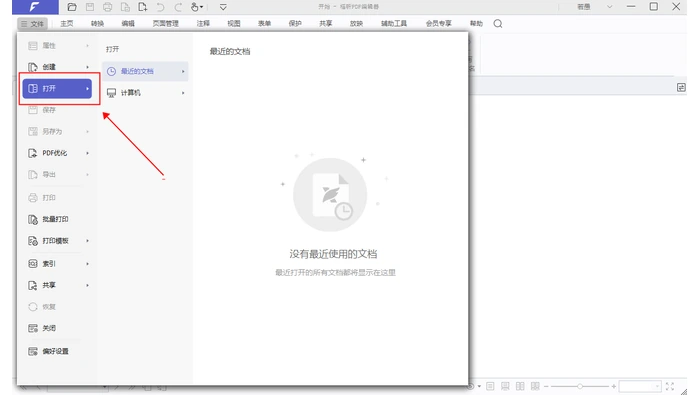
Task: Switch to the 页面管理 tab
Action: click(x=166, y=24)
